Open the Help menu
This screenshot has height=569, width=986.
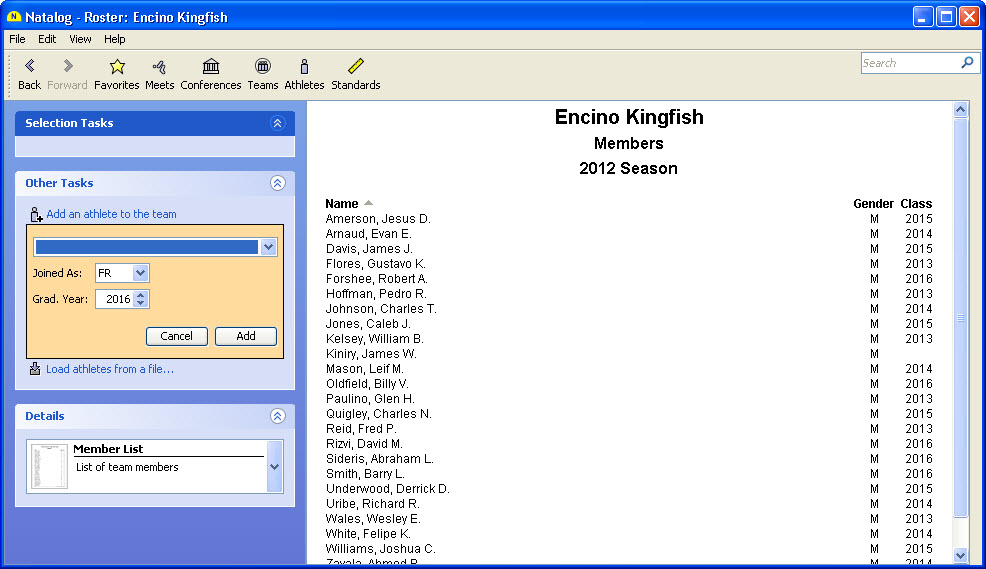(x=115, y=39)
